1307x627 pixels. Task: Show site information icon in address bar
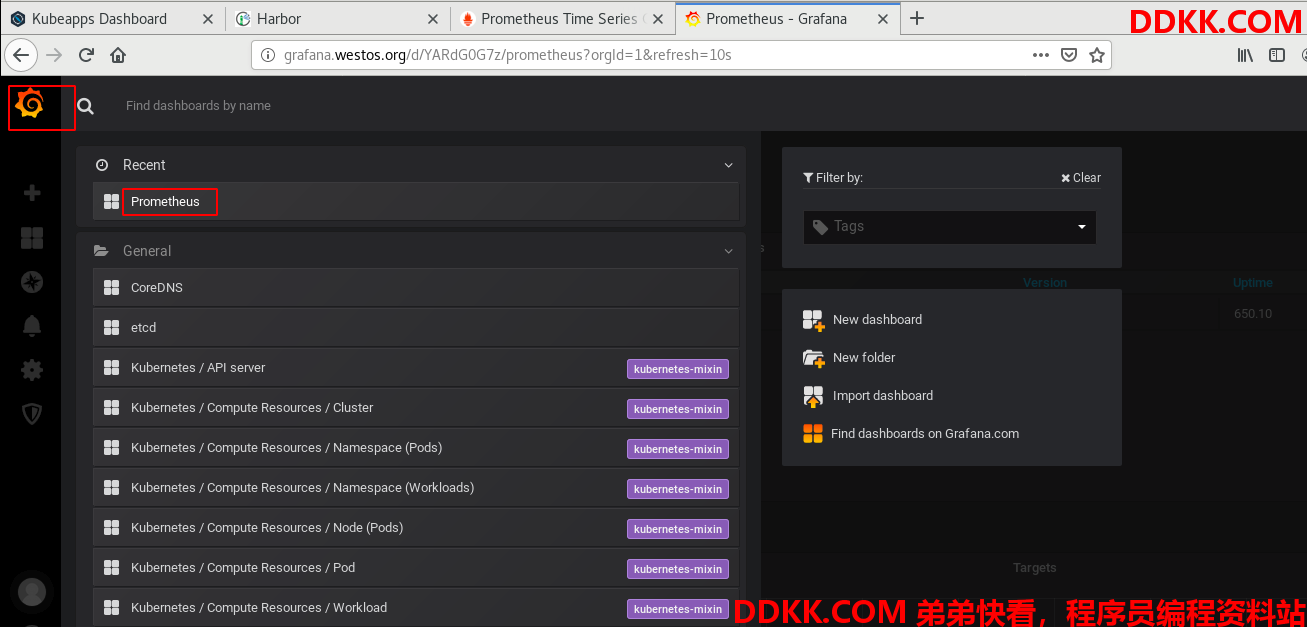(268, 55)
